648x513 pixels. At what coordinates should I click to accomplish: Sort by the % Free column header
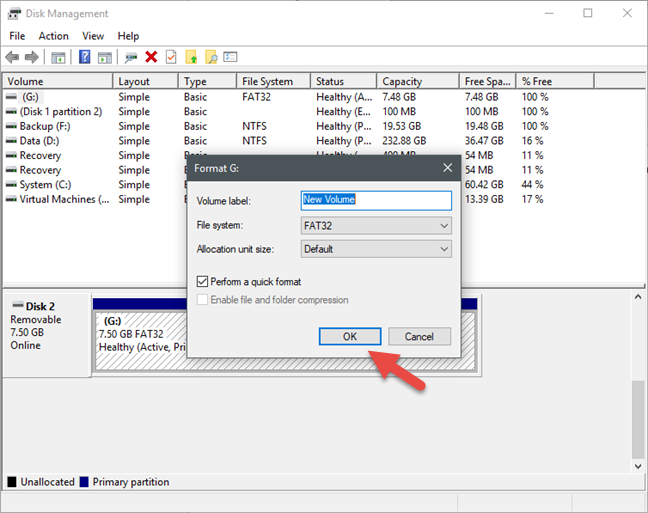click(x=555, y=81)
